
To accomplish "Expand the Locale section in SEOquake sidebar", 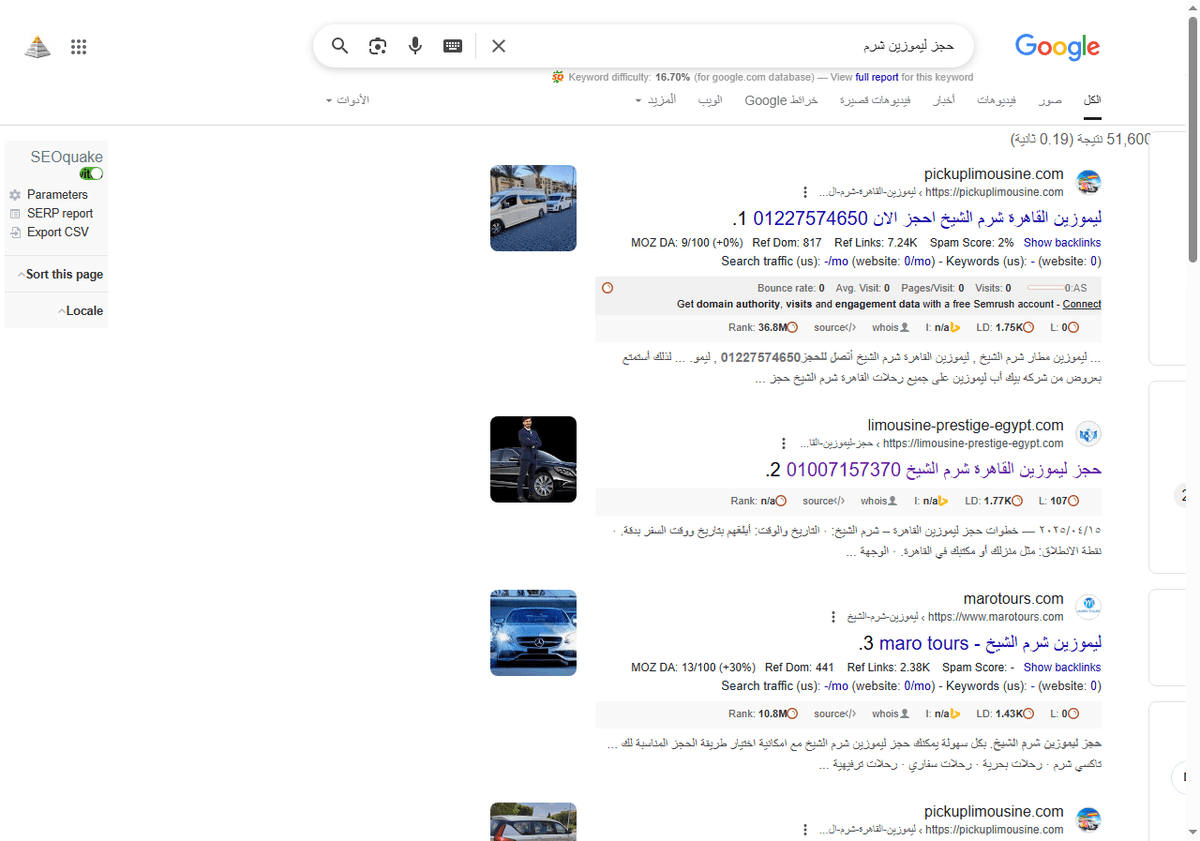I will [83, 310].
